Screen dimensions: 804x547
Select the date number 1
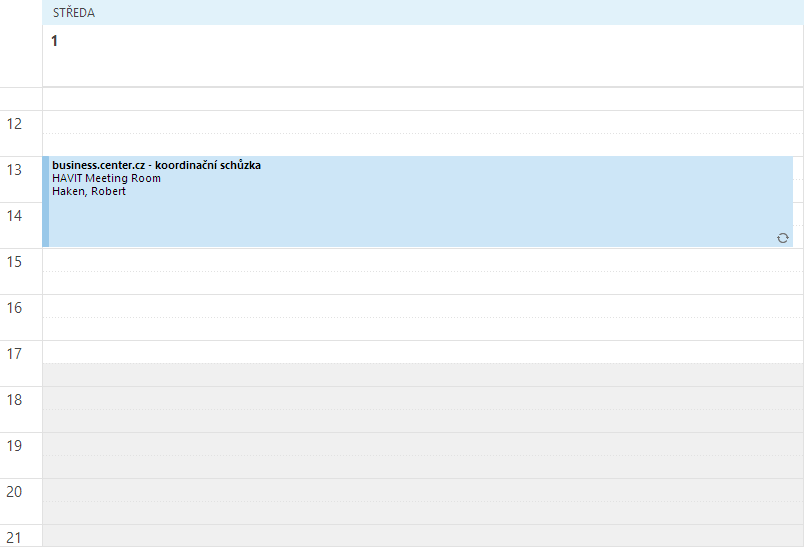point(55,41)
